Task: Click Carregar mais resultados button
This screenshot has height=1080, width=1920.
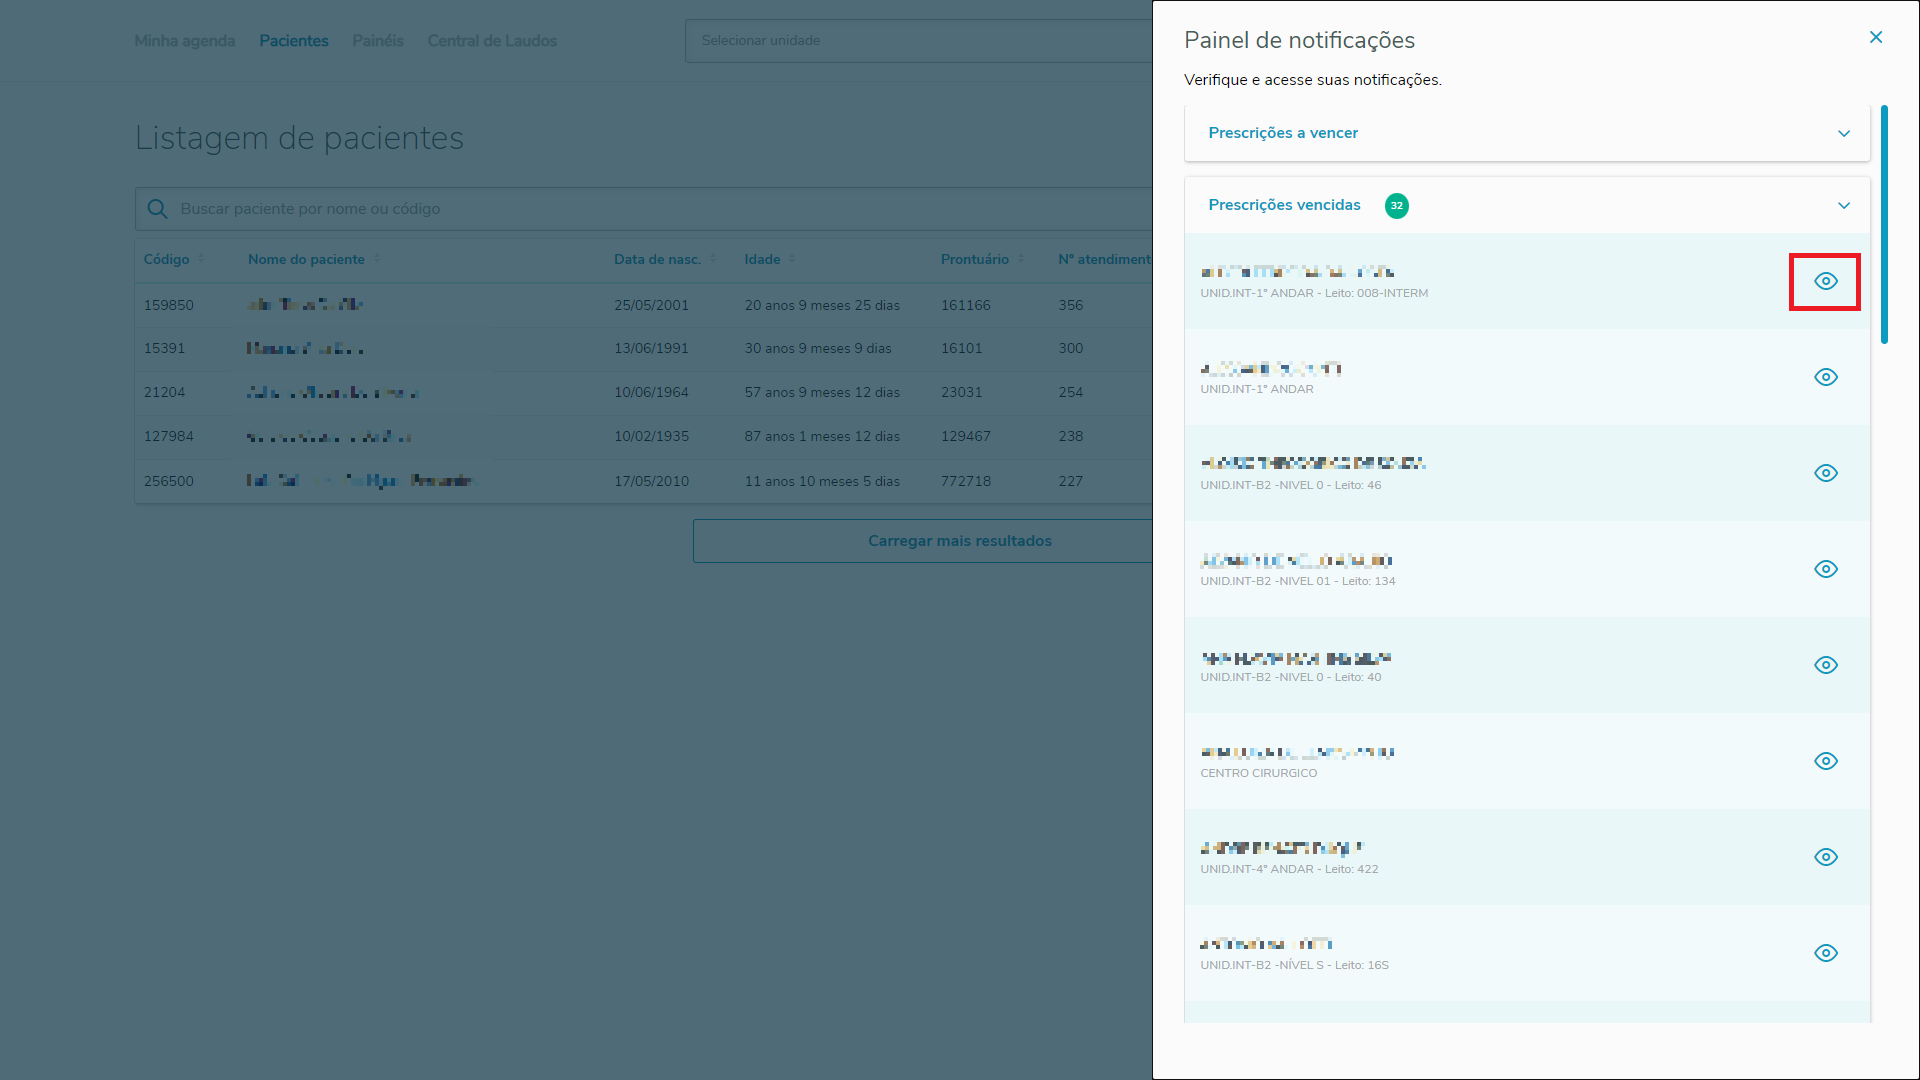Action: coord(958,541)
